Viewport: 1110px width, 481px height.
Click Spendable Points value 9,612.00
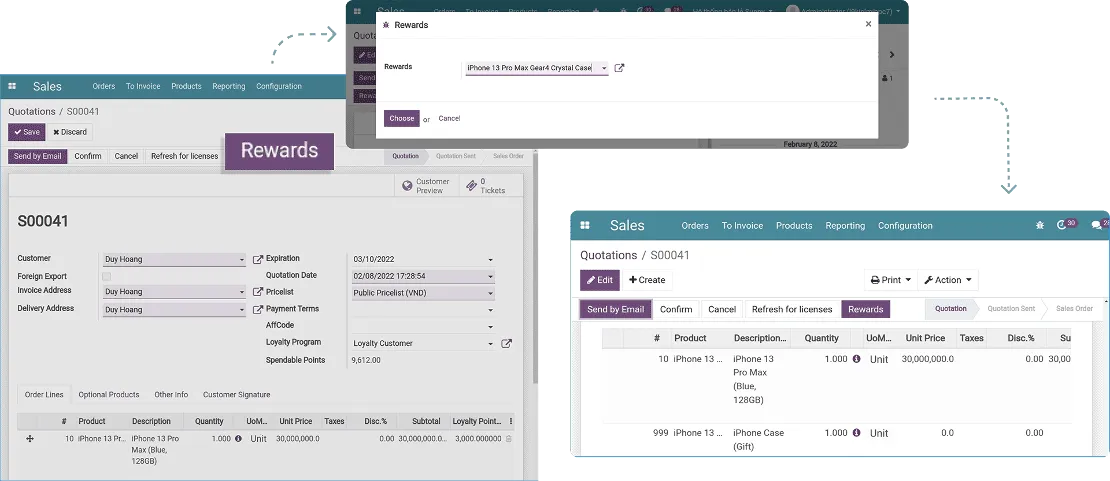[x=366, y=361]
